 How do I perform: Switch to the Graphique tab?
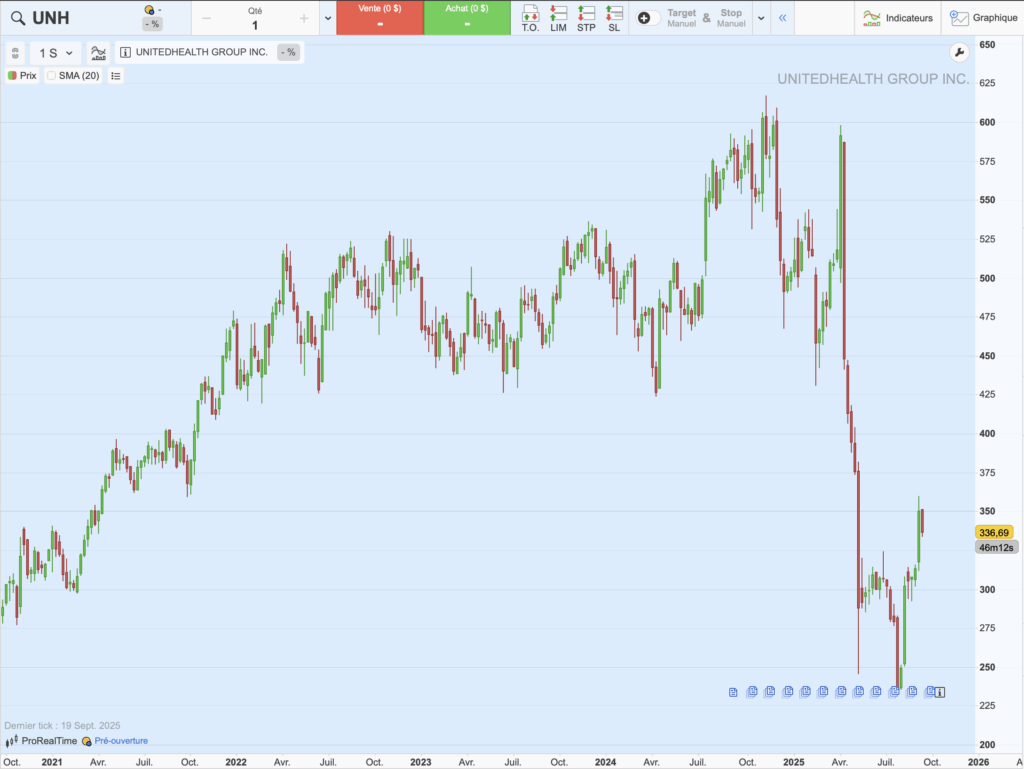tap(992, 17)
